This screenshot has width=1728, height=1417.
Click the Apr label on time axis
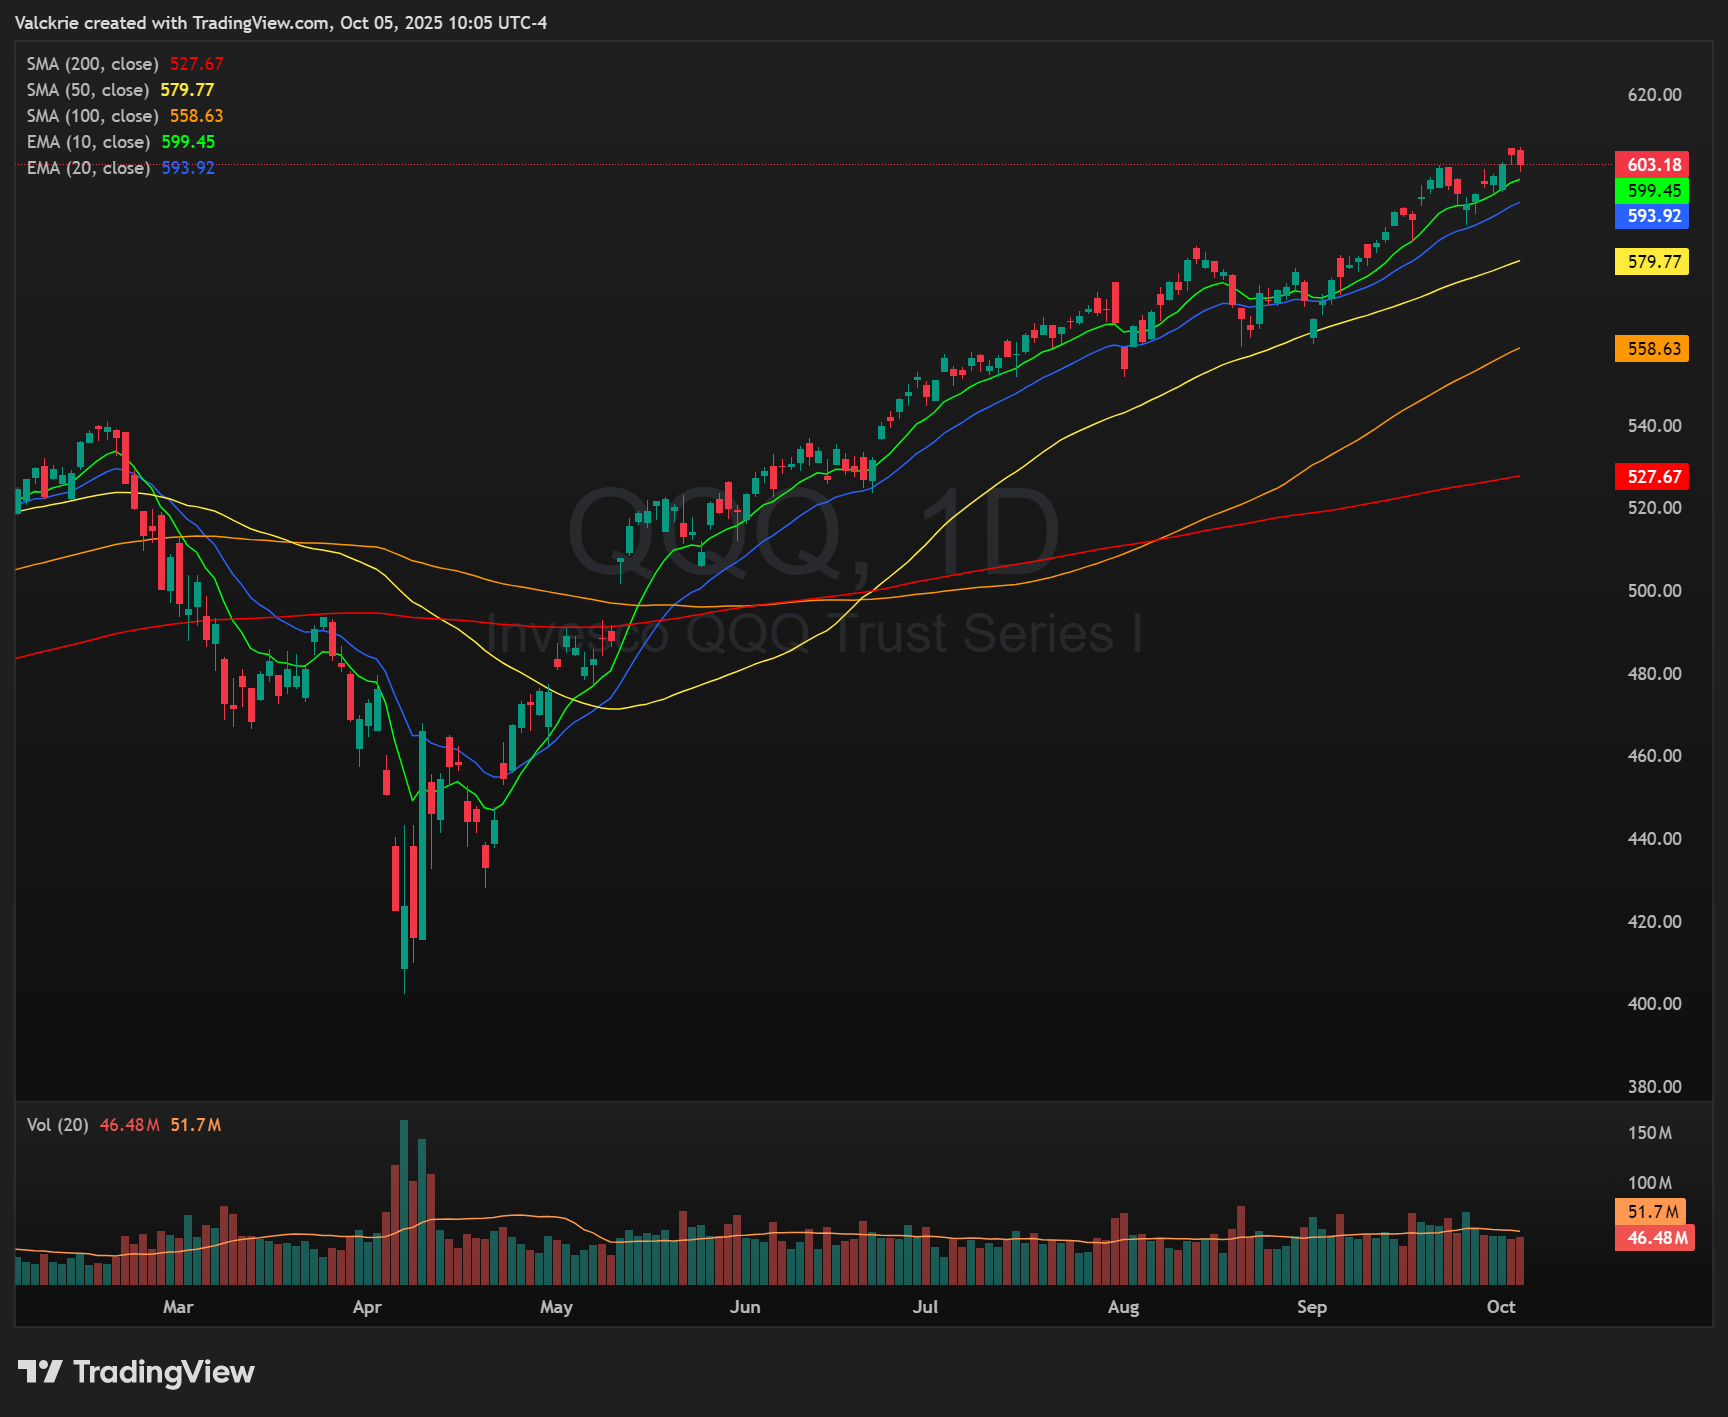coord(367,1307)
